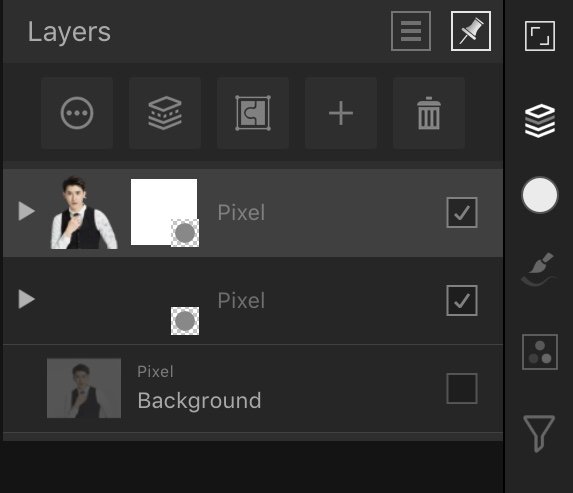Click the group layers stack icon
This screenshot has height=493, width=573.
(165, 113)
